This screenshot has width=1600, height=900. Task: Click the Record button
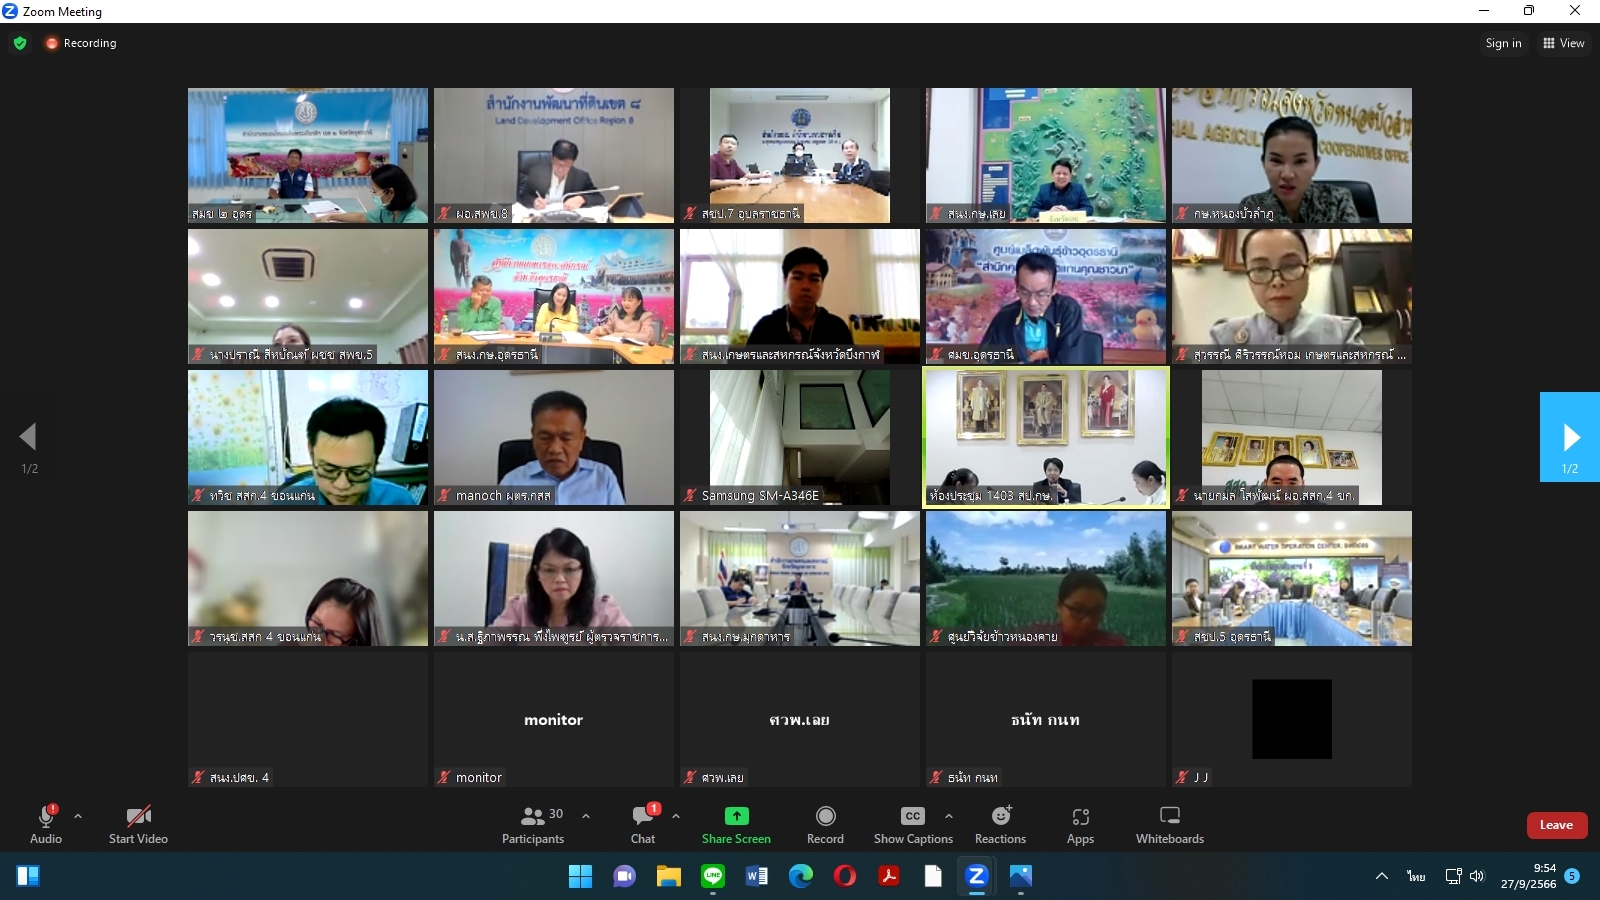(825, 825)
